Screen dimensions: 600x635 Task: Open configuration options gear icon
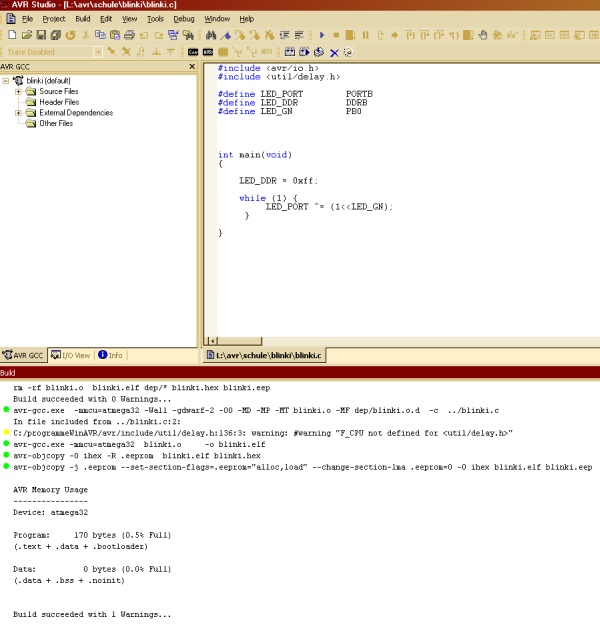348,52
